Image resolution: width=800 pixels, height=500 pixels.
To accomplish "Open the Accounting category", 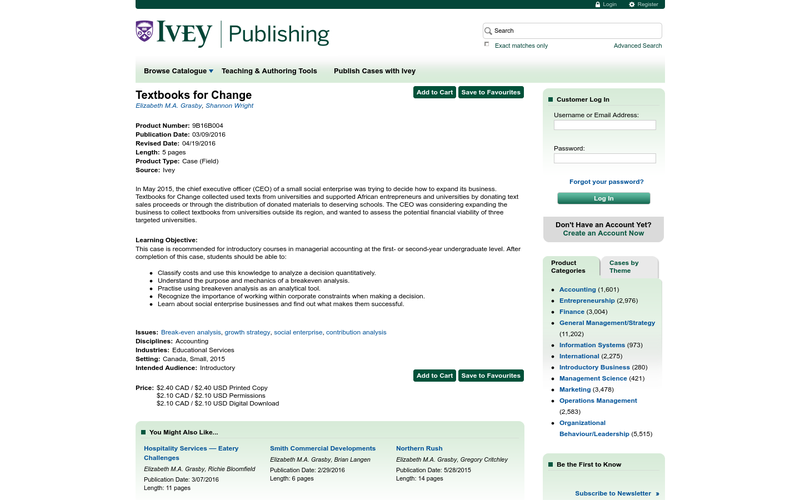I will (577, 289).
